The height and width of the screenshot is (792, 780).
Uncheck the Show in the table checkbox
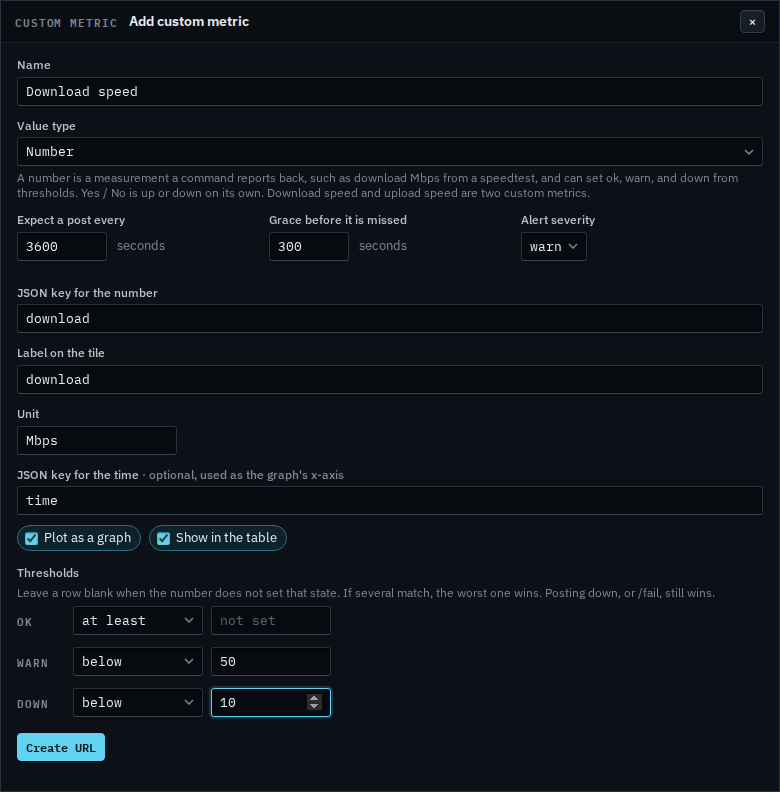point(163,538)
